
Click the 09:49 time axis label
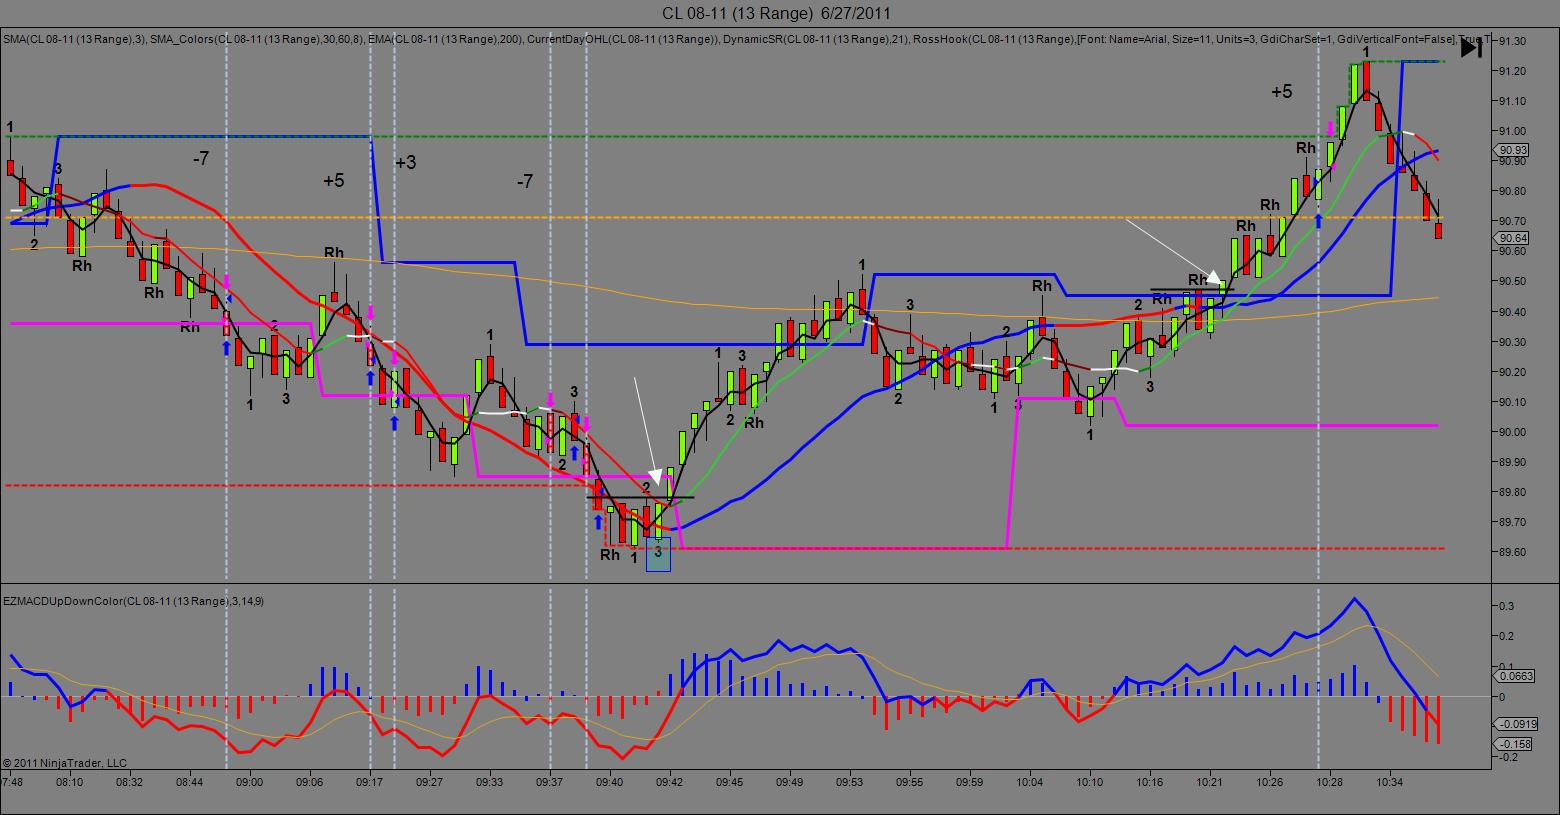pos(790,782)
